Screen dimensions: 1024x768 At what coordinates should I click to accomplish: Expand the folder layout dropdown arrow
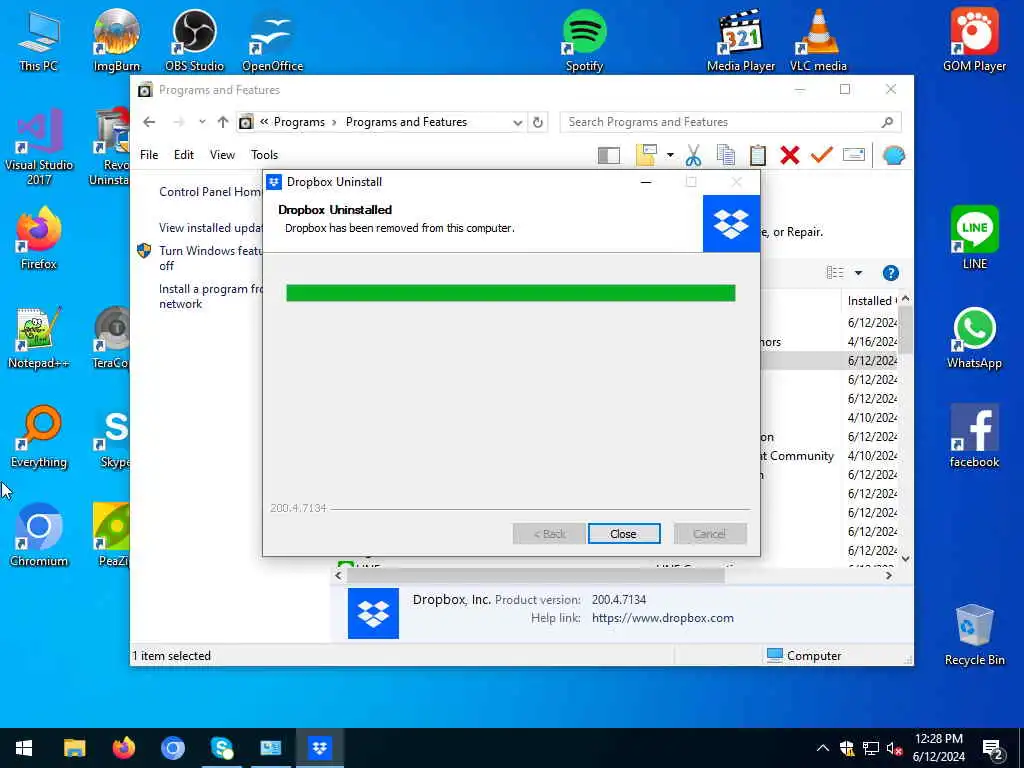point(670,155)
